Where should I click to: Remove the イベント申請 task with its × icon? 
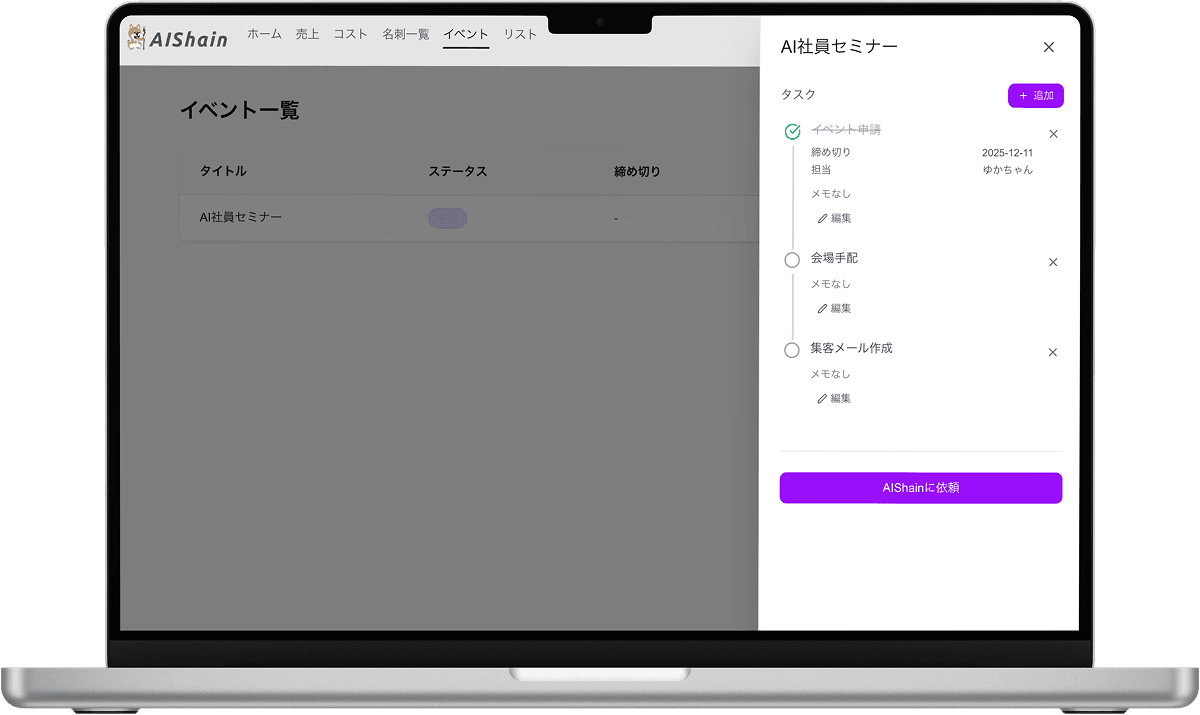tap(1052, 133)
